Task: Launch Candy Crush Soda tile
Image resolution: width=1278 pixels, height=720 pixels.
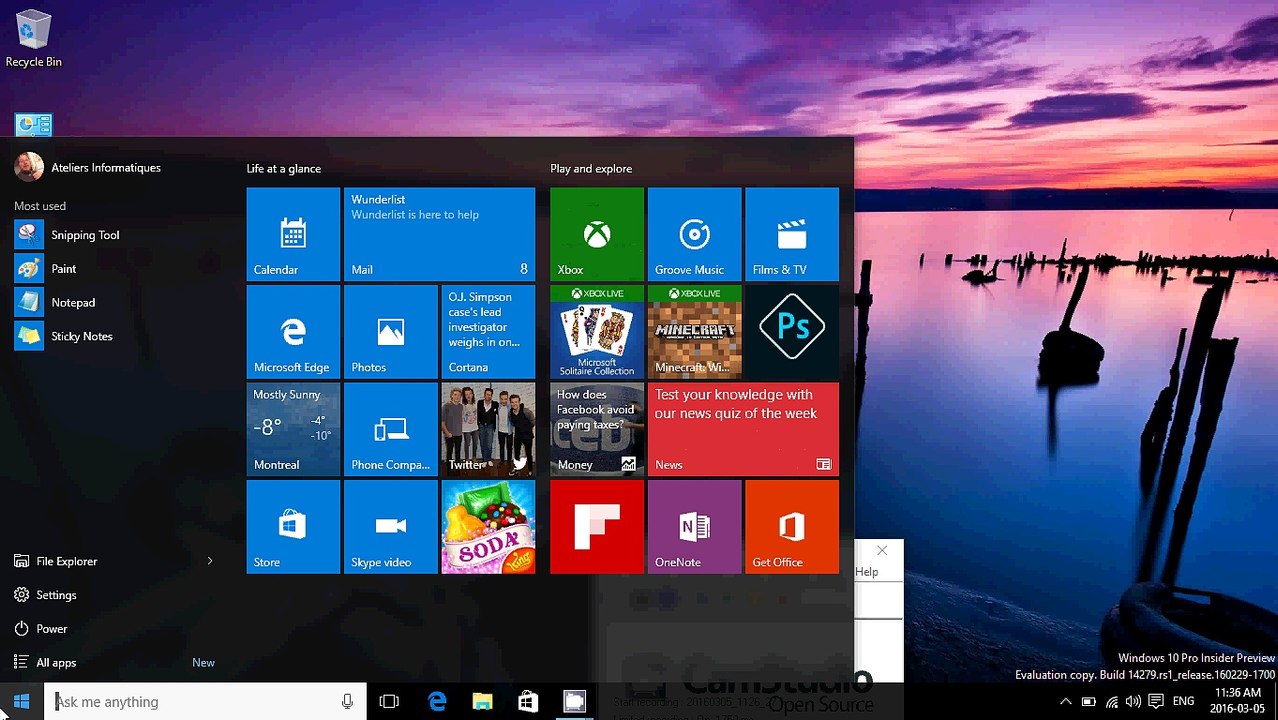Action: click(488, 527)
